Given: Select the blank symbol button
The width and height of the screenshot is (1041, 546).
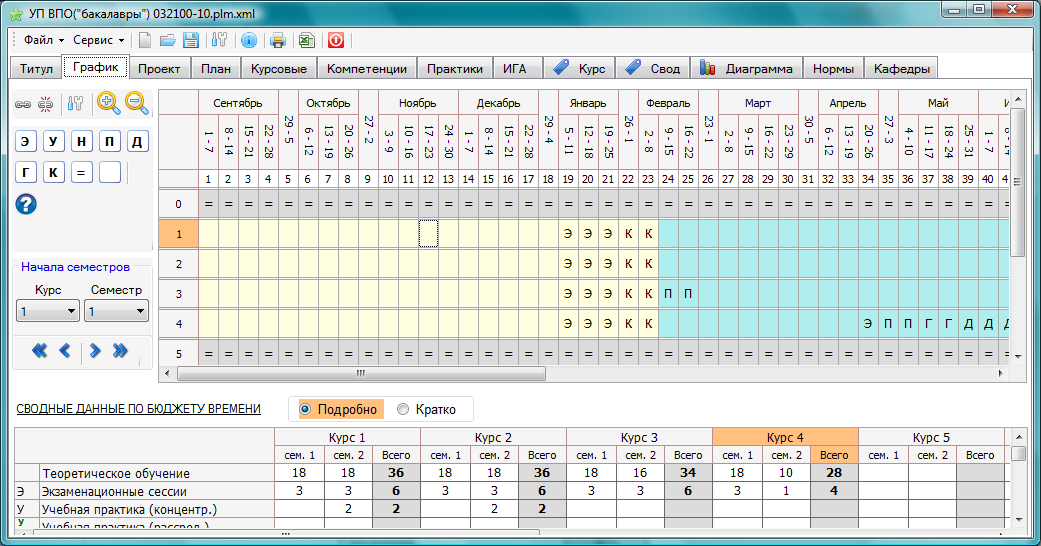Looking at the screenshot, I should (110, 172).
